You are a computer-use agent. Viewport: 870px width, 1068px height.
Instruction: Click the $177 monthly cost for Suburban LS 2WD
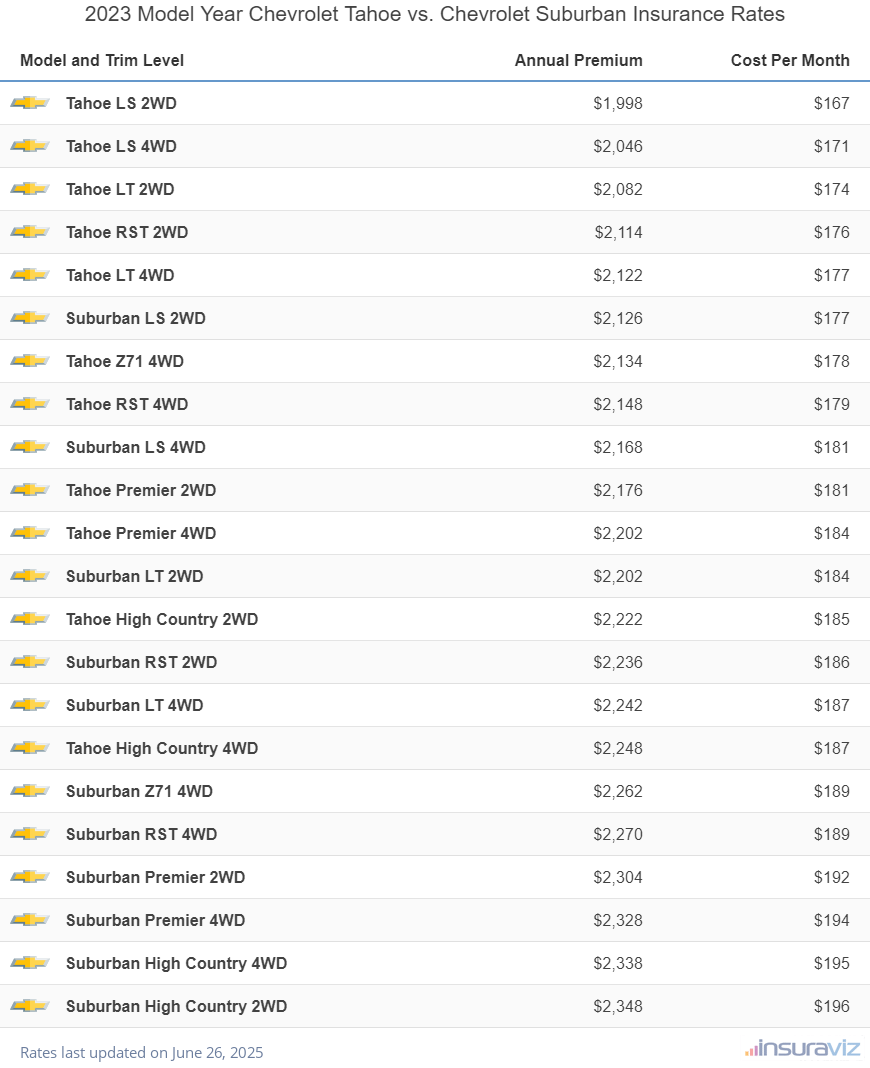coord(832,318)
